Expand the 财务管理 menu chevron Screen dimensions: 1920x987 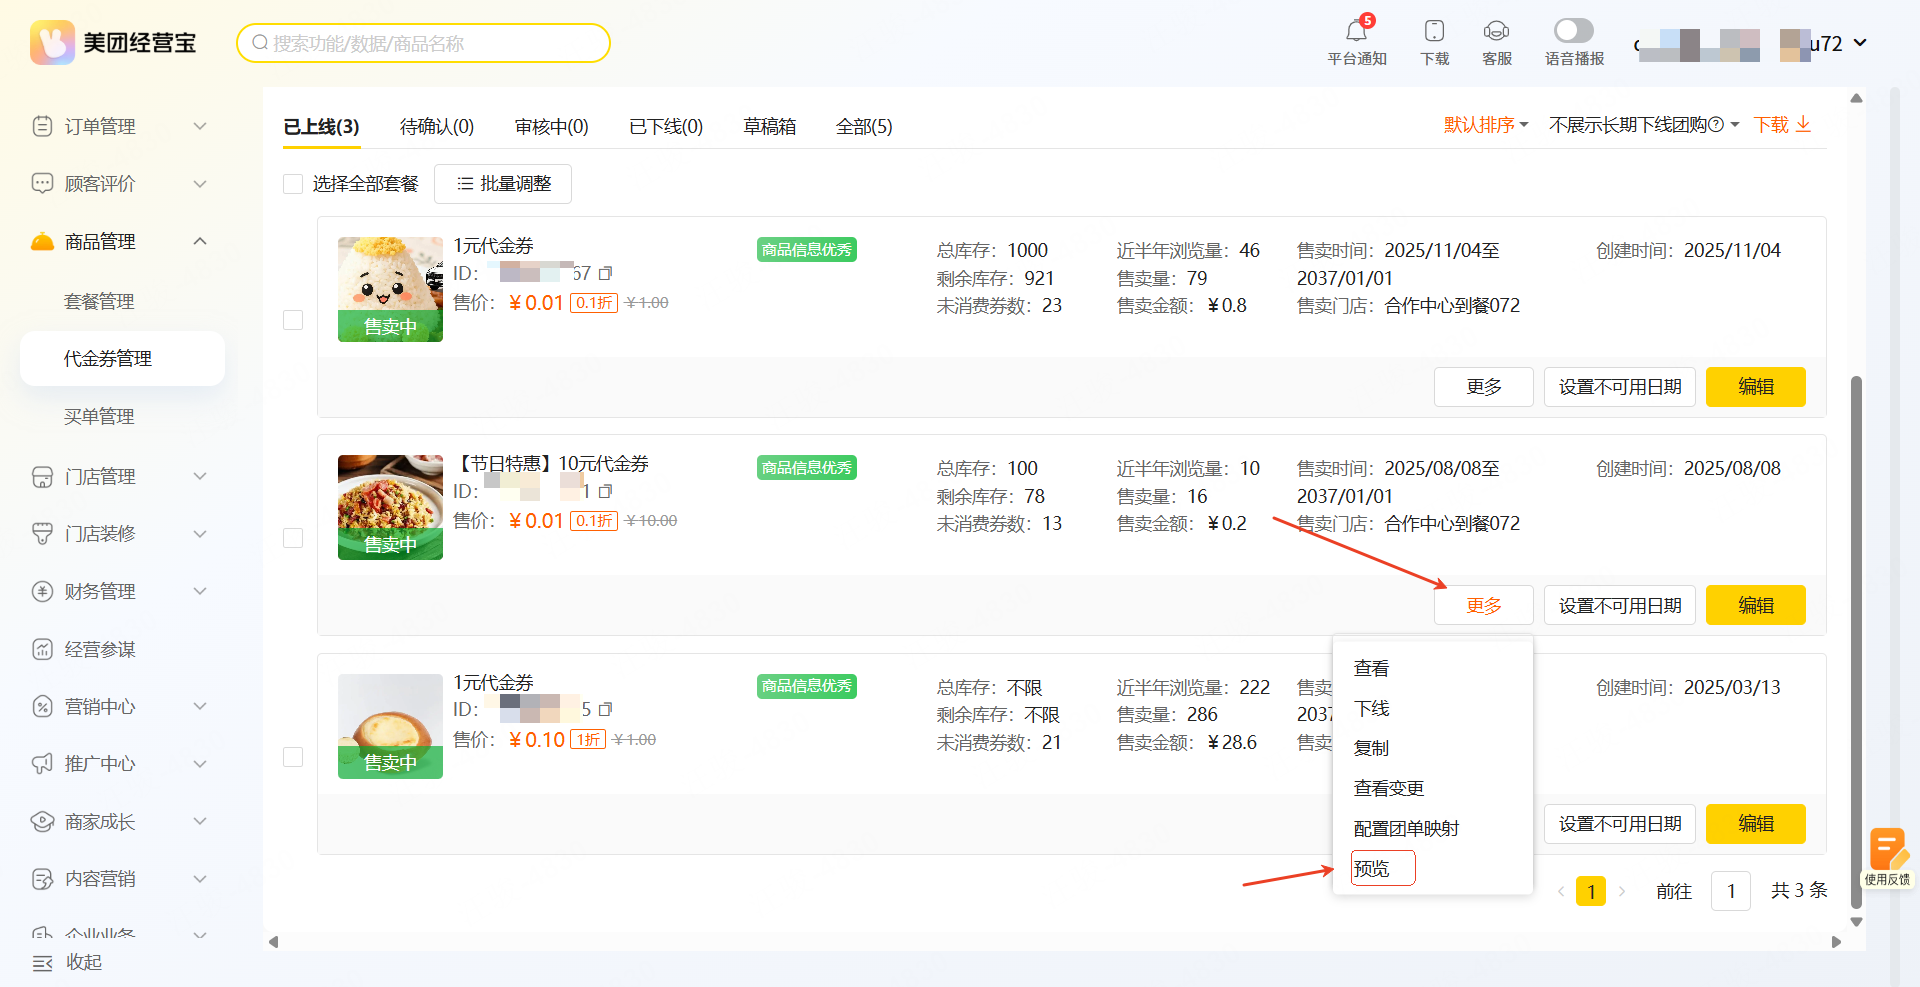[200, 592]
